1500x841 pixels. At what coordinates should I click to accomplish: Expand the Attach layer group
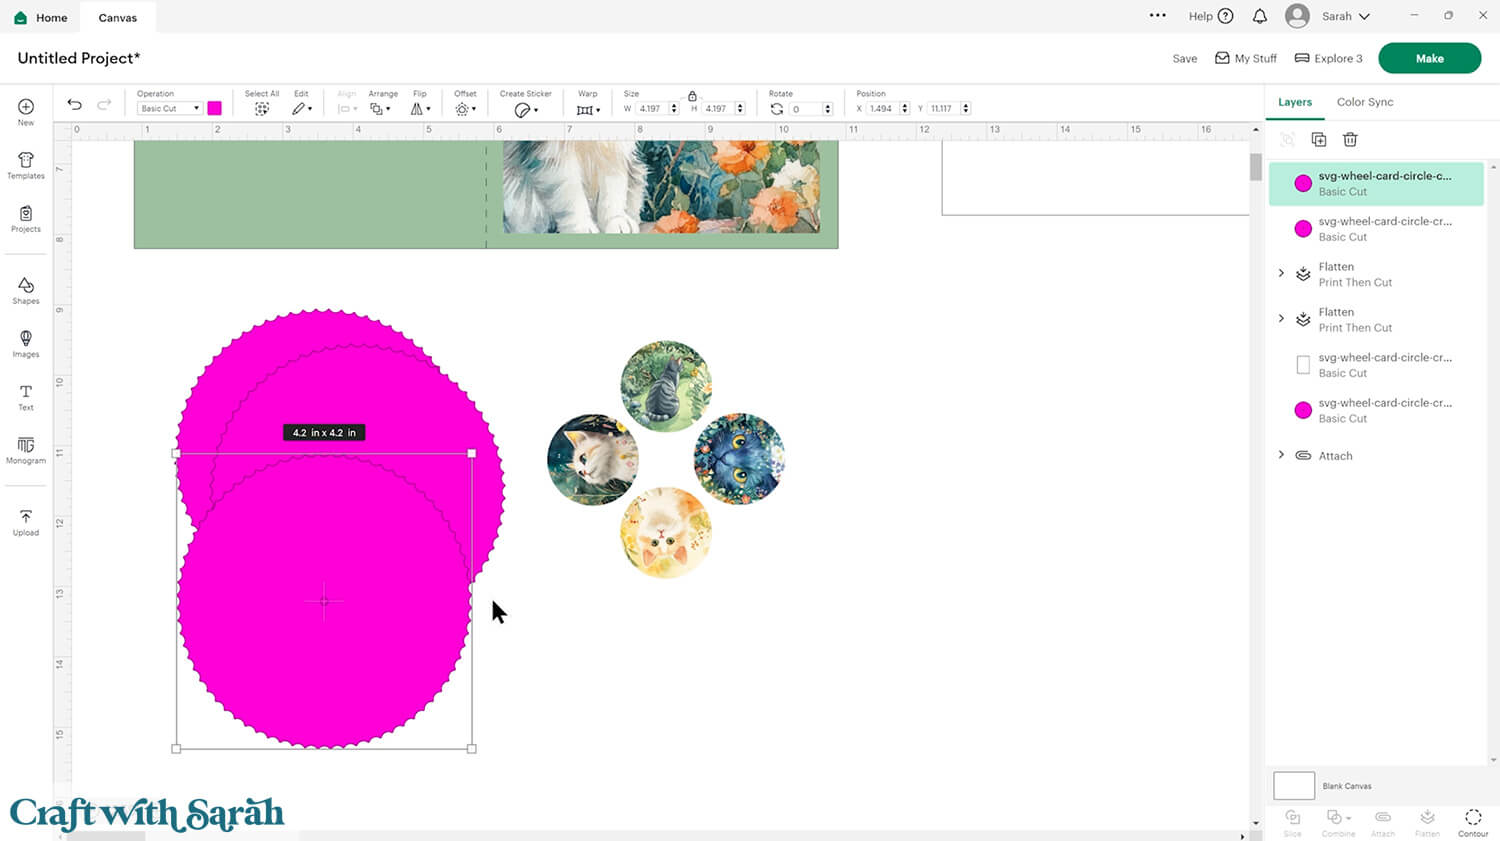click(x=1281, y=455)
